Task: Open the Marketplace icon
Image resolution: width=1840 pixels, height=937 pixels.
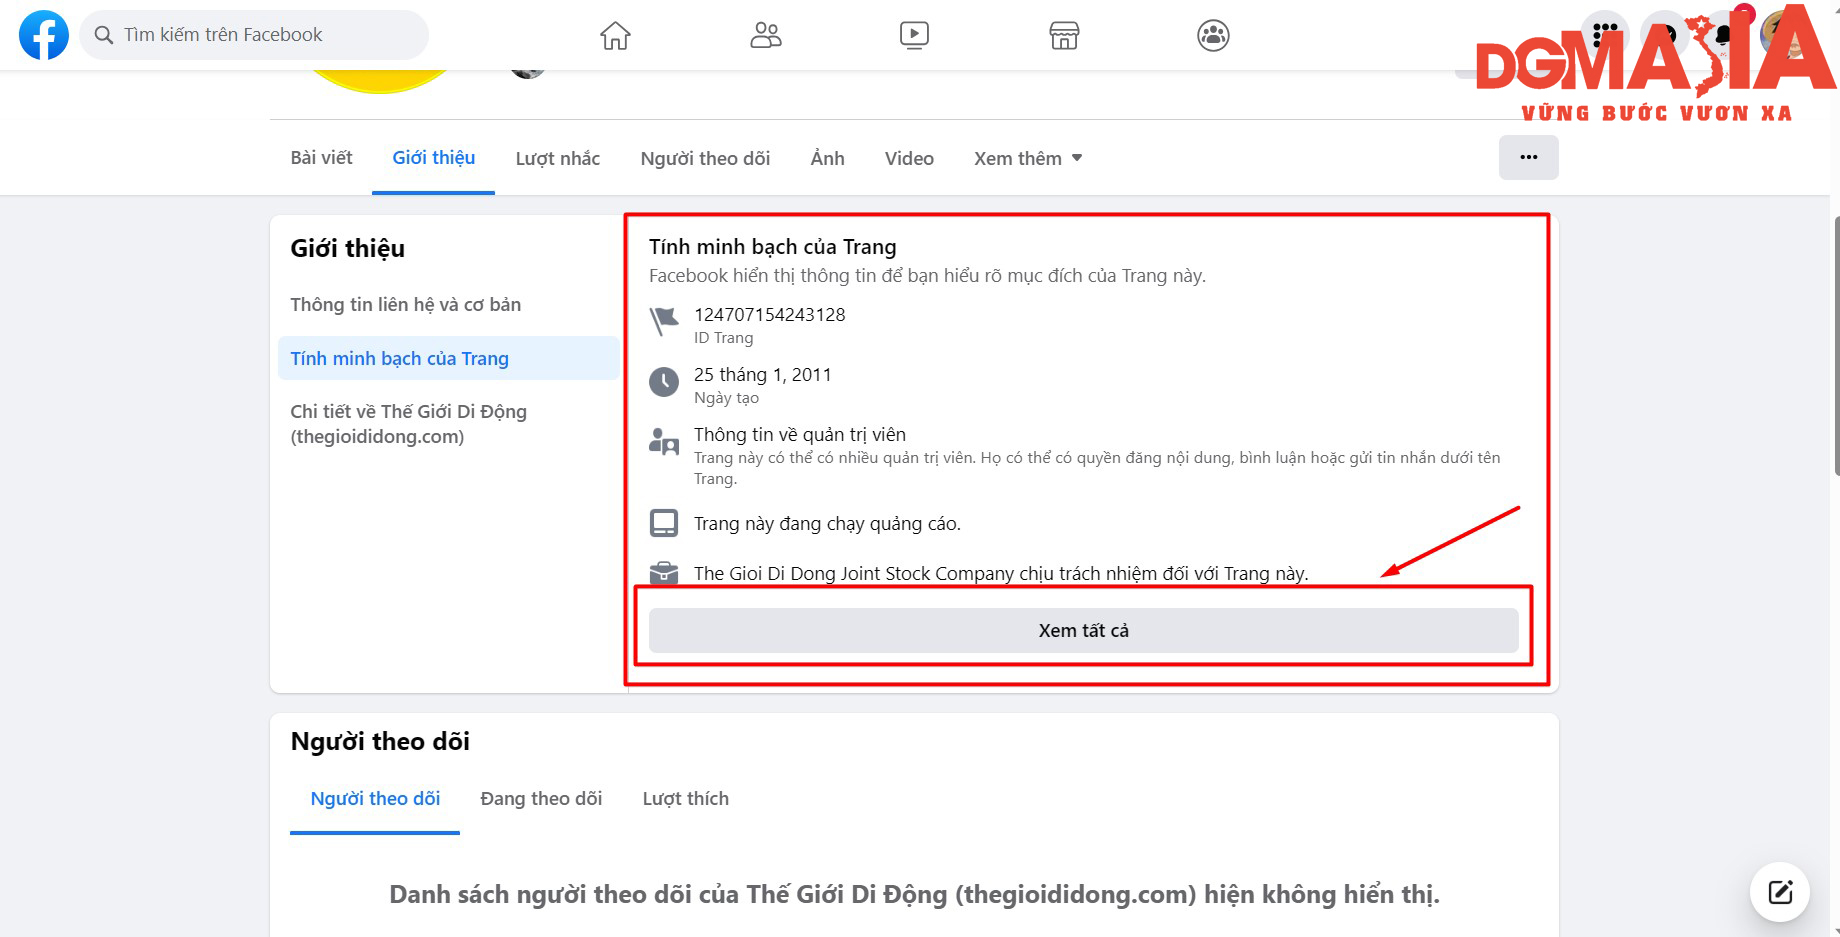Action: click(x=1064, y=36)
